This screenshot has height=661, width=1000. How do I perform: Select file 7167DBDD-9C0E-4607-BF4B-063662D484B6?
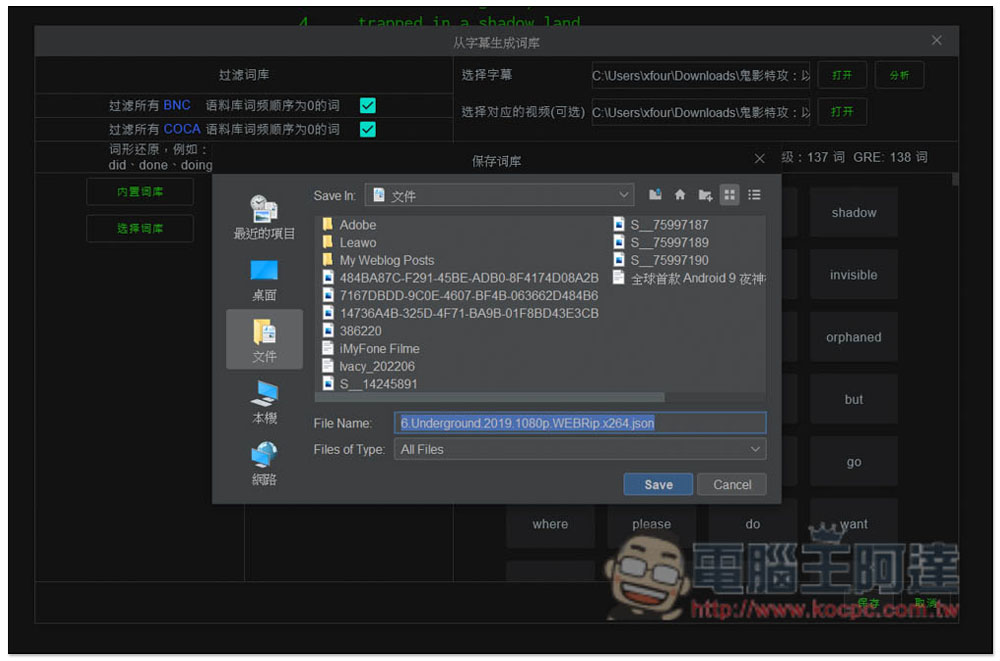[460, 295]
